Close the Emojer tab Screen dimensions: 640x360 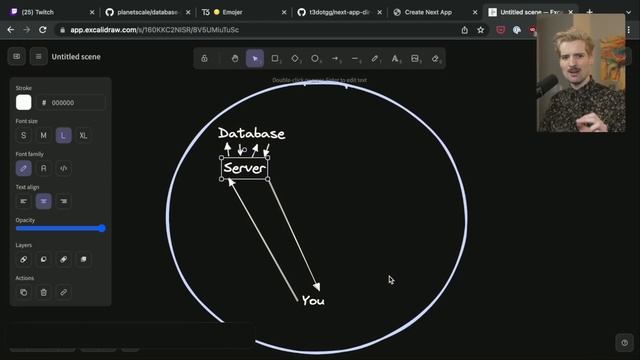(284, 12)
